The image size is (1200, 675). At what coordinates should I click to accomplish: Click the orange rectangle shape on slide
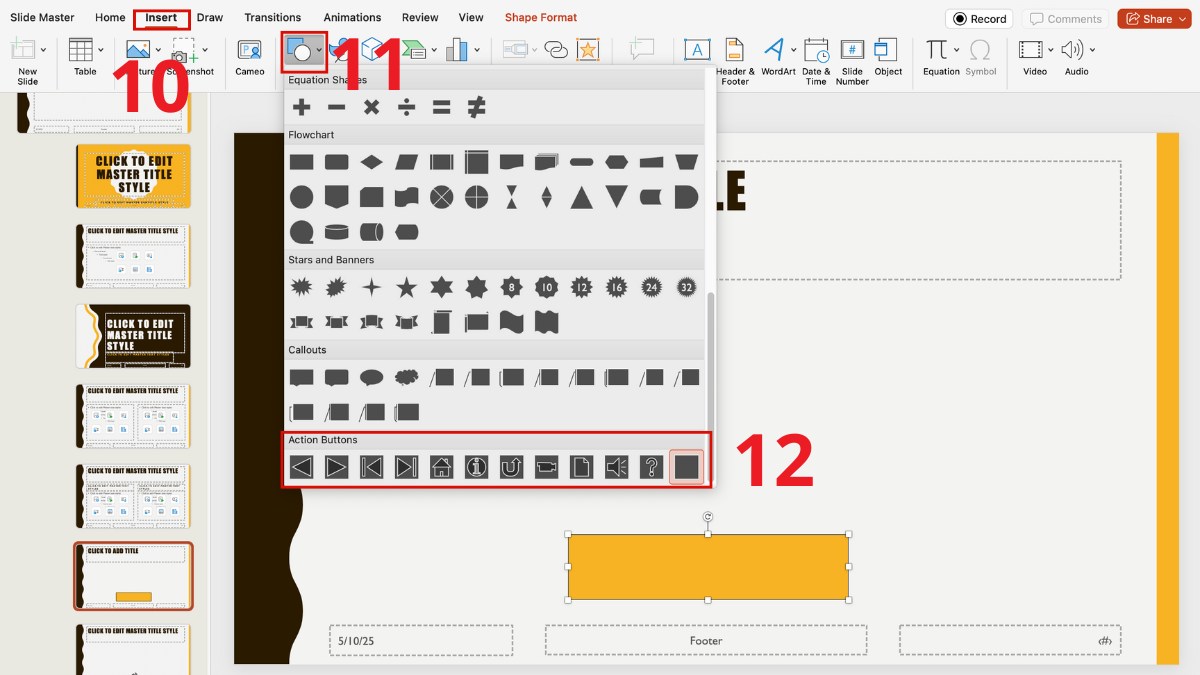coord(708,567)
